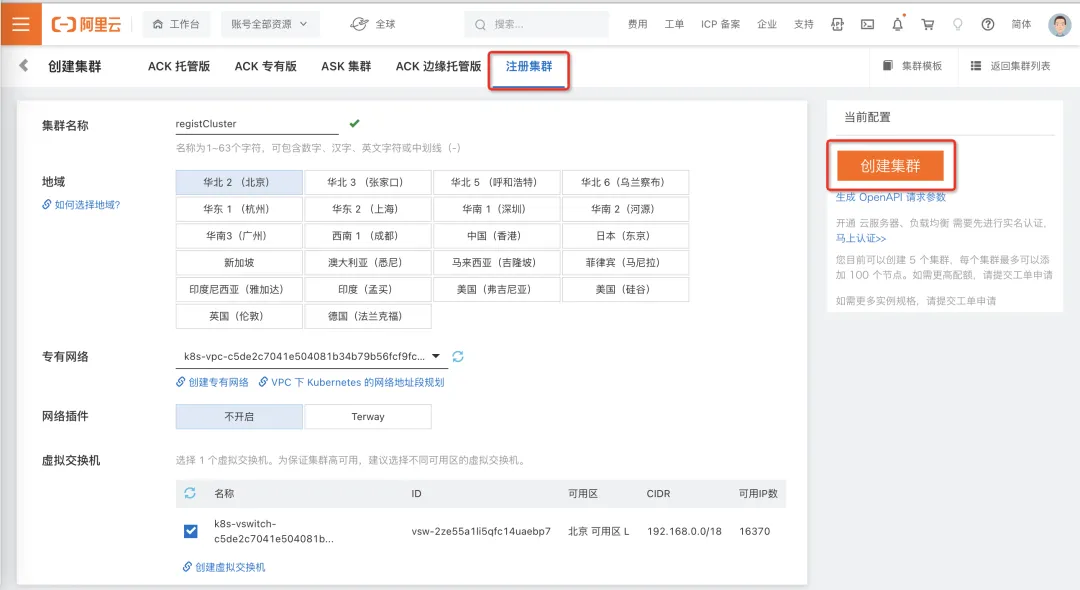Image resolution: width=1080 pixels, height=590 pixels.
Task: Select region 德国（法兰克福）
Action: pyautogui.click(x=368, y=316)
